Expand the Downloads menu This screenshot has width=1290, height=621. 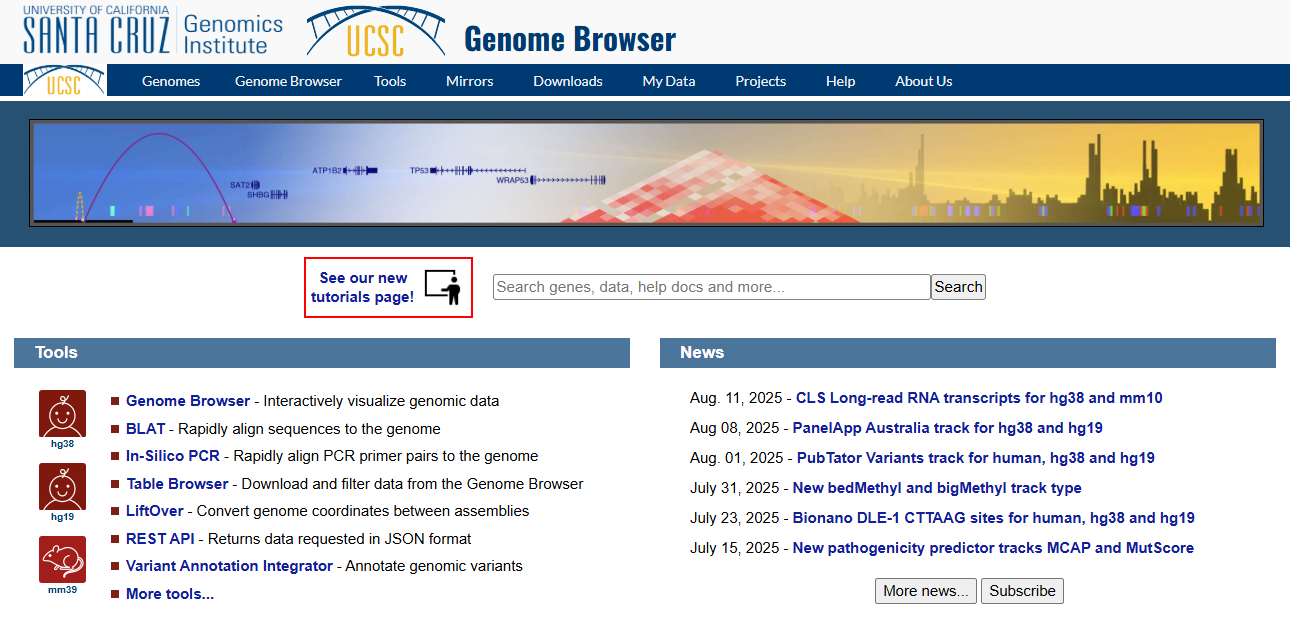pyautogui.click(x=568, y=81)
